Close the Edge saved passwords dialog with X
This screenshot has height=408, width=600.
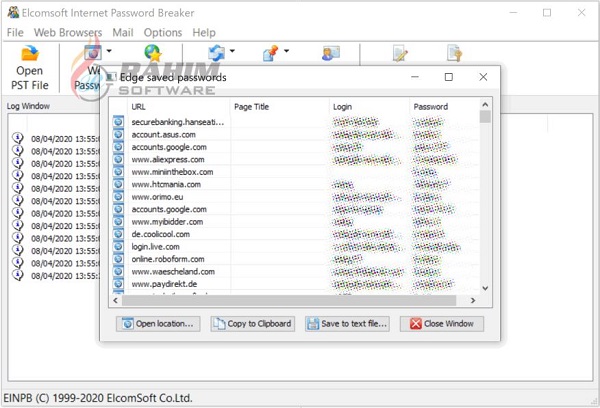[x=483, y=77]
